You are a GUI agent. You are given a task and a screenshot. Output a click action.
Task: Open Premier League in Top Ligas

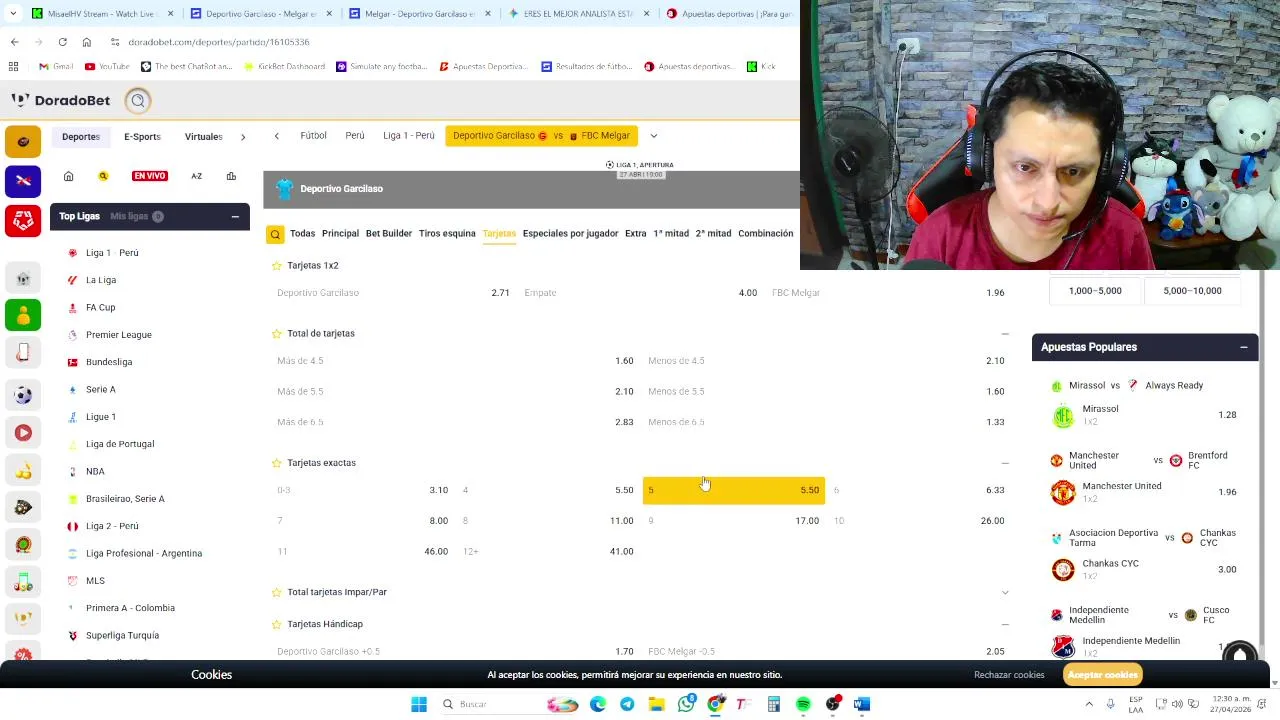(119, 335)
